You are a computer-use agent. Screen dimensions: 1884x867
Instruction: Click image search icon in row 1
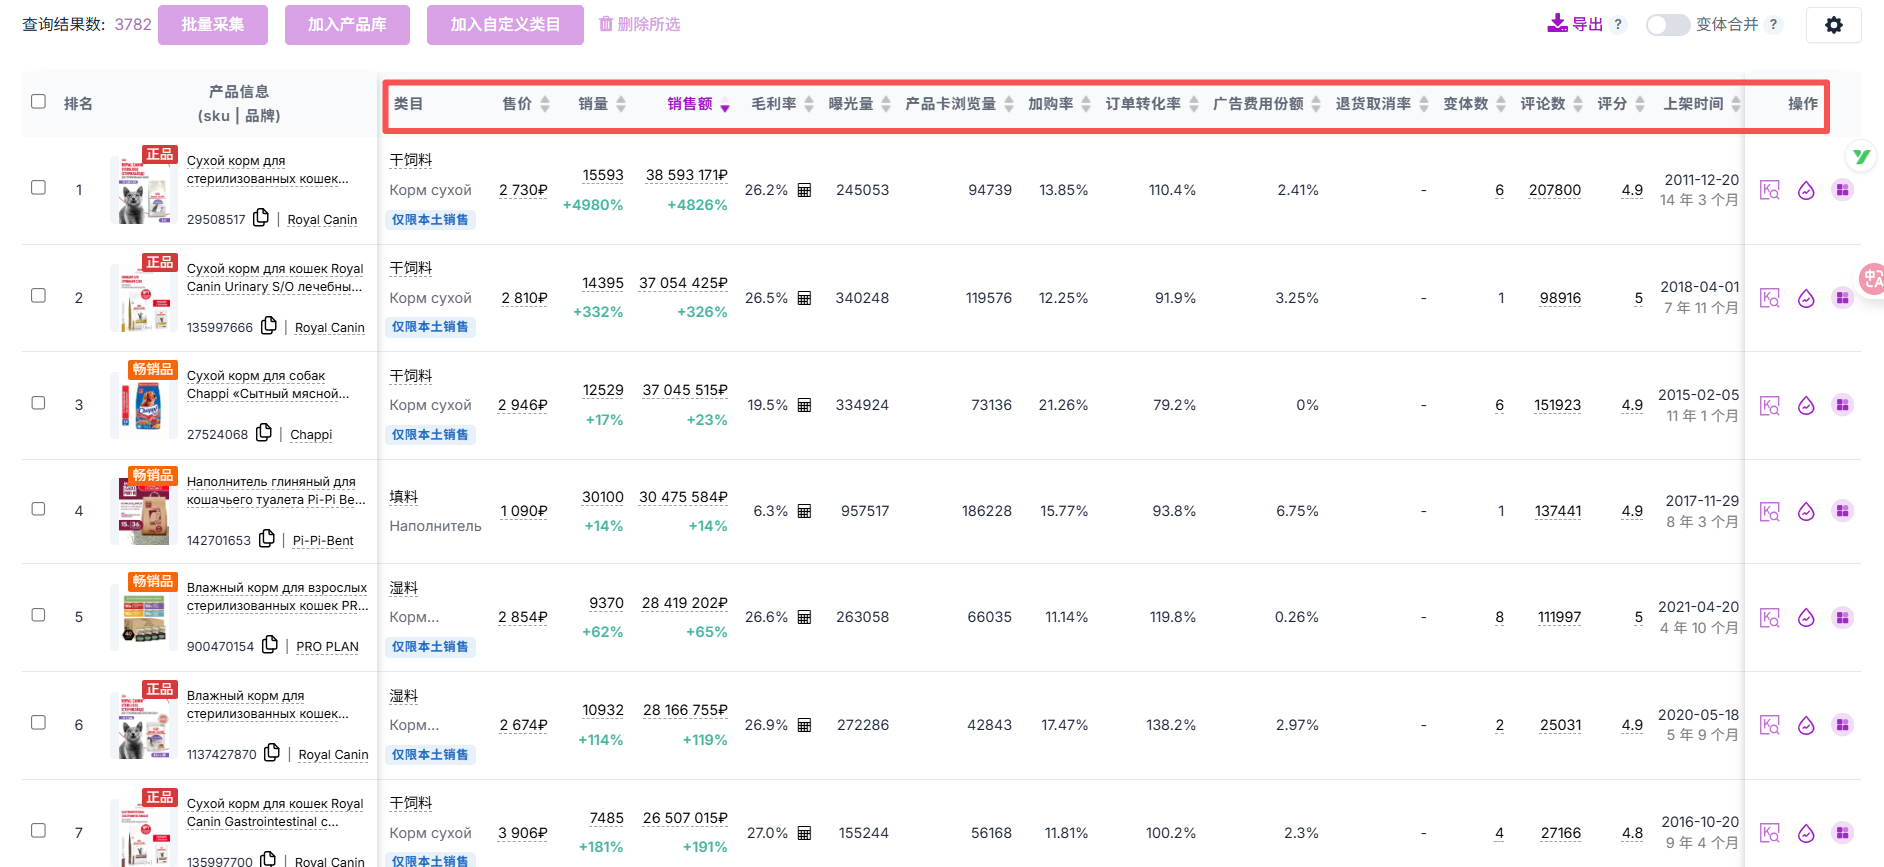(1769, 190)
